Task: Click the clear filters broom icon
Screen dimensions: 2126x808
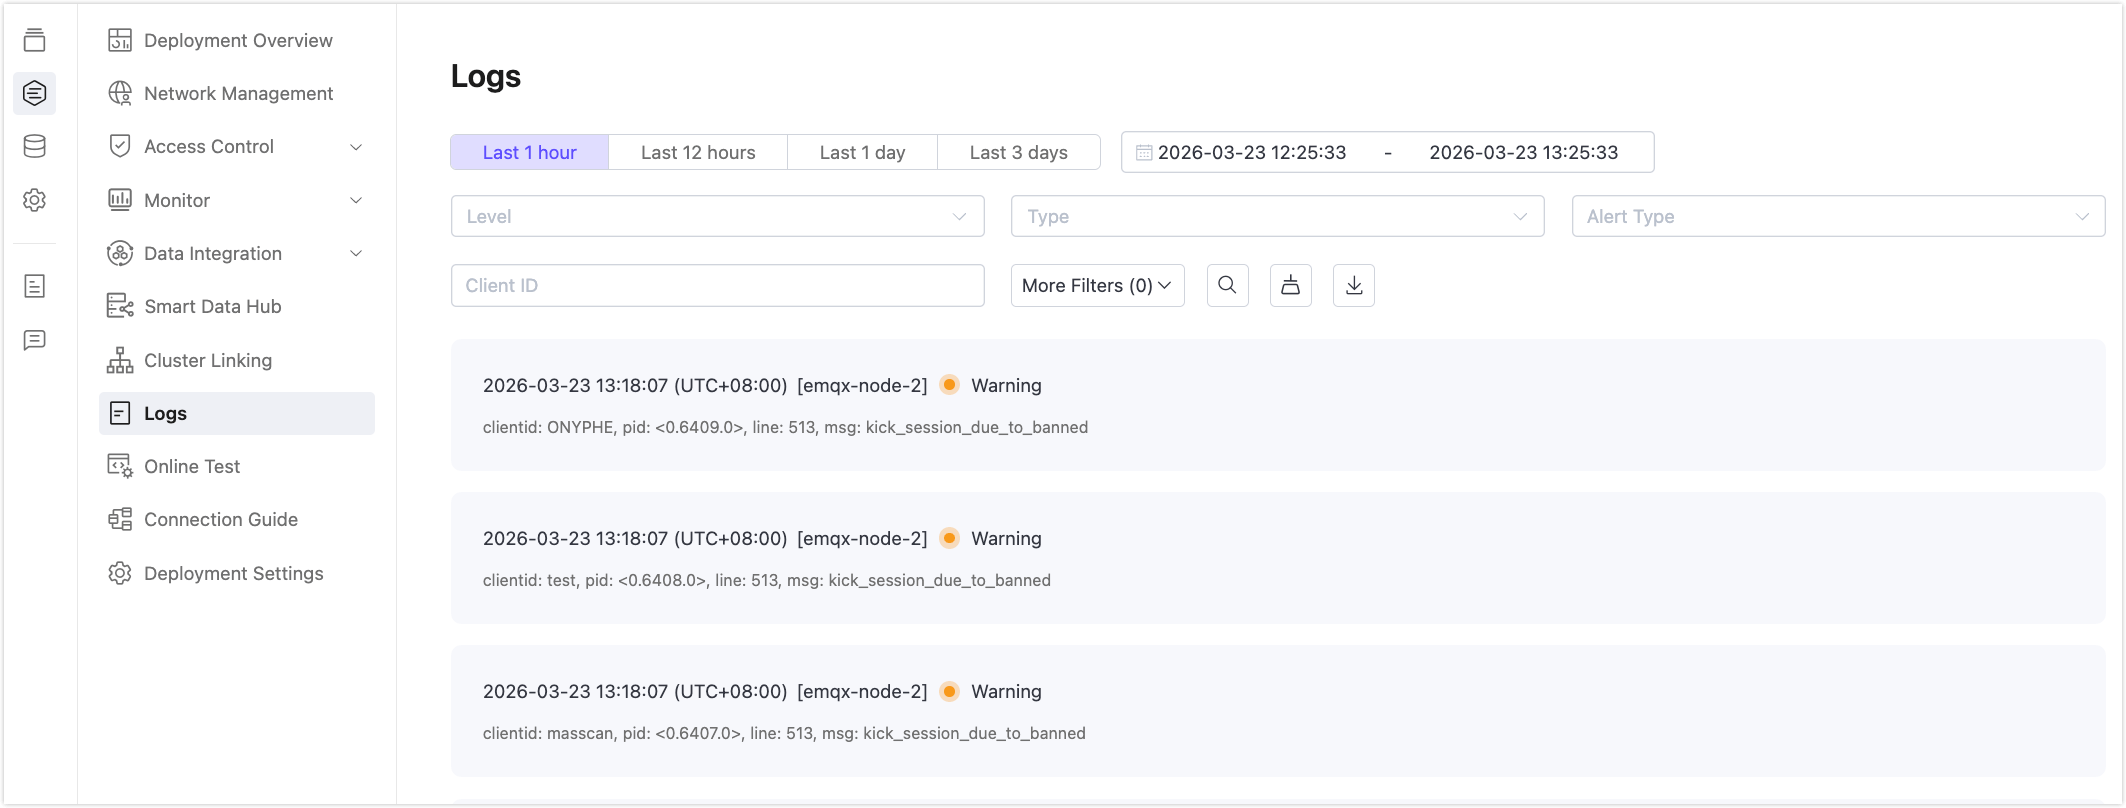Action: [1290, 285]
